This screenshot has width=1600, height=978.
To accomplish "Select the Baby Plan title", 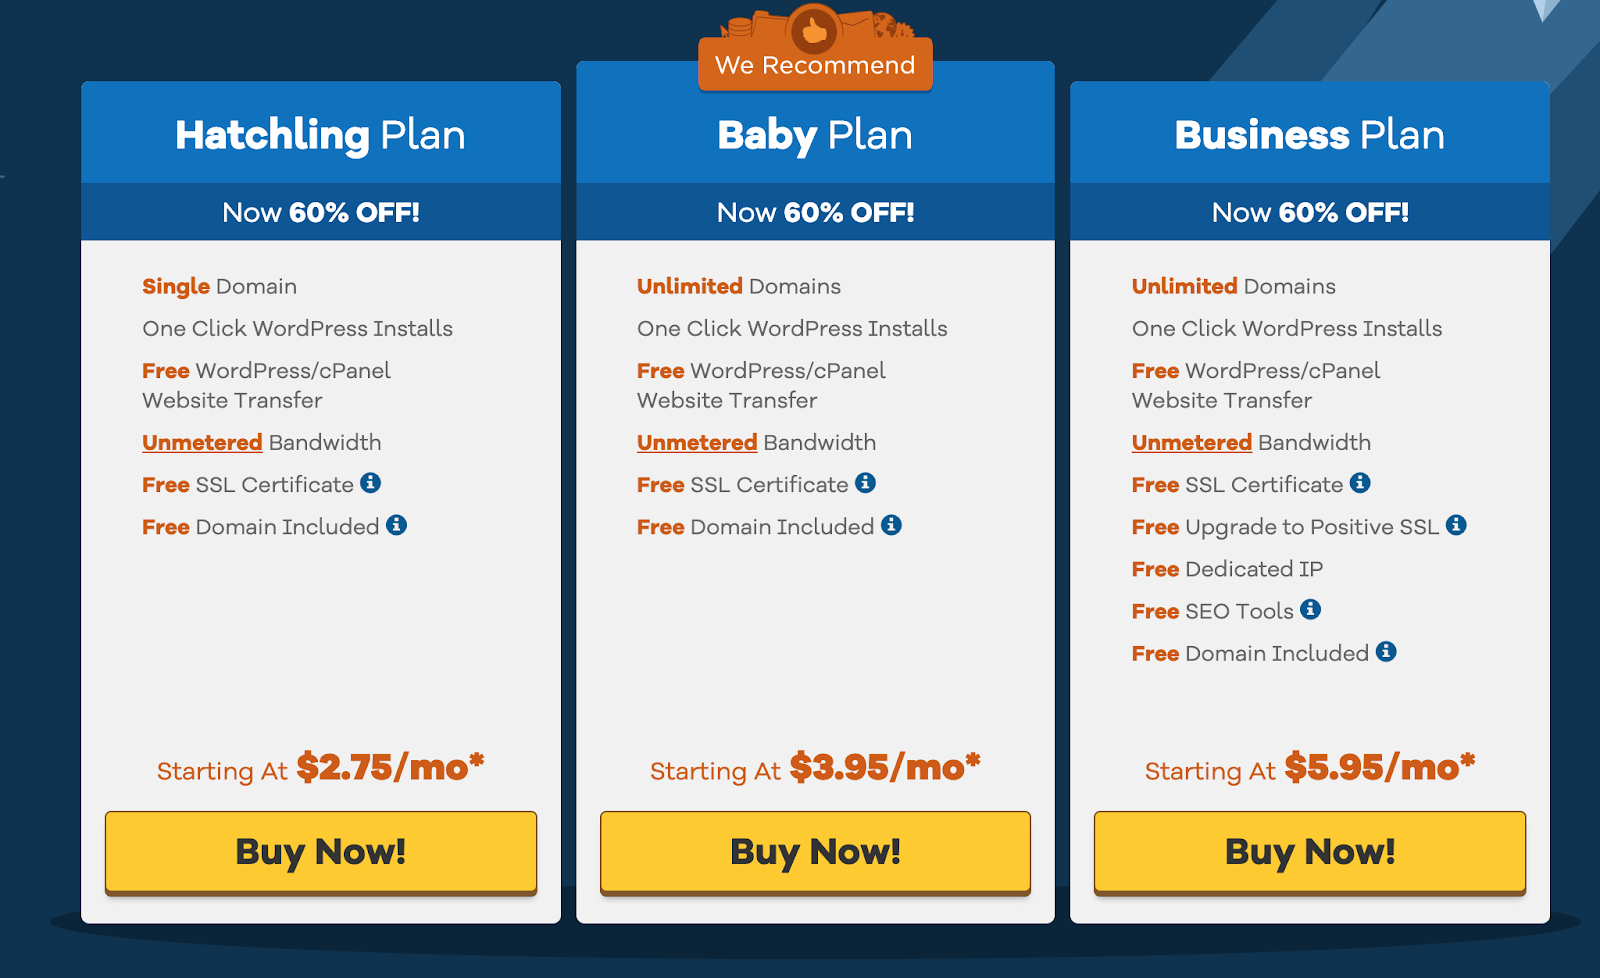I will tap(815, 135).
